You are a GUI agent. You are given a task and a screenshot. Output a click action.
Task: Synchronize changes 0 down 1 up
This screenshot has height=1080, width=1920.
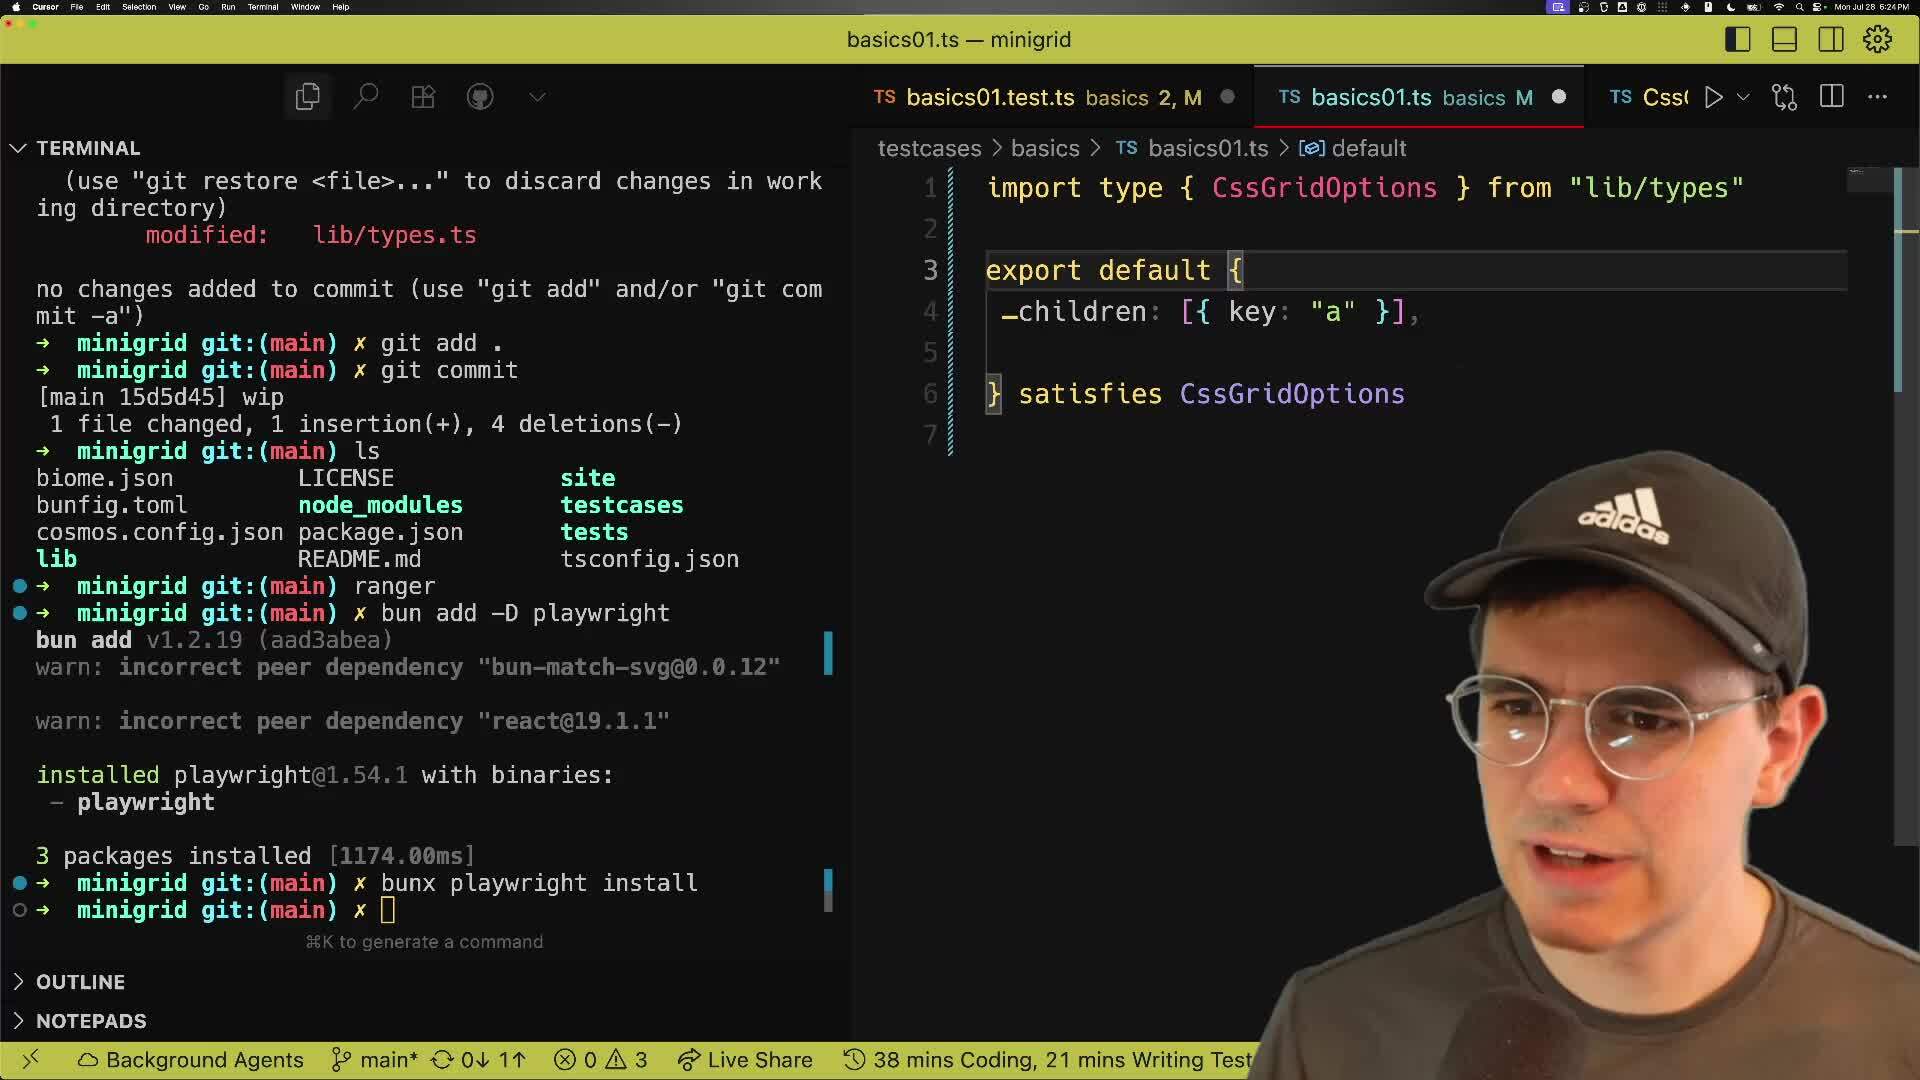pos(478,1060)
